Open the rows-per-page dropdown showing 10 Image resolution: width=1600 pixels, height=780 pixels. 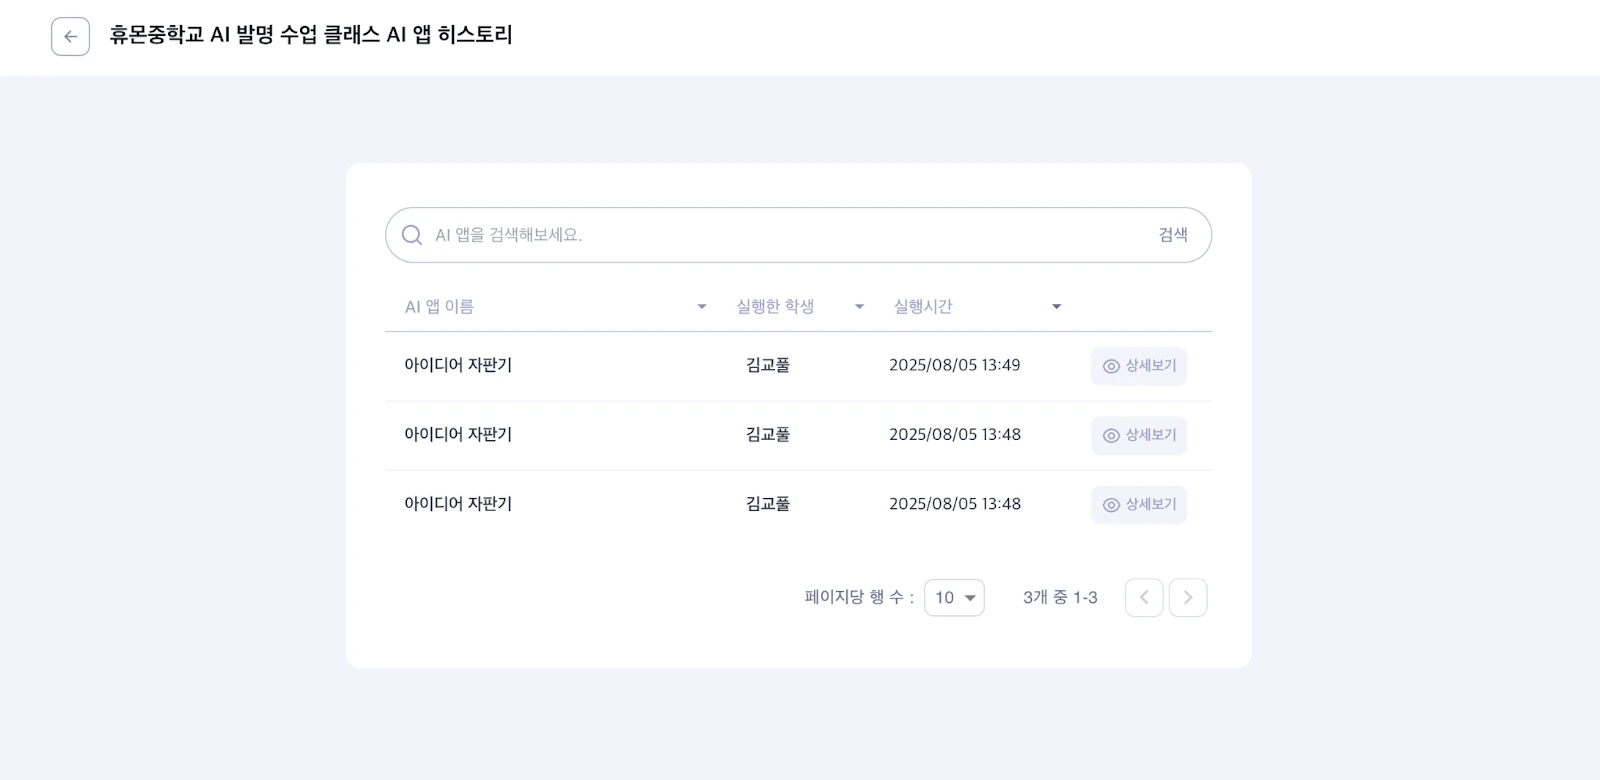(x=954, y=598)
